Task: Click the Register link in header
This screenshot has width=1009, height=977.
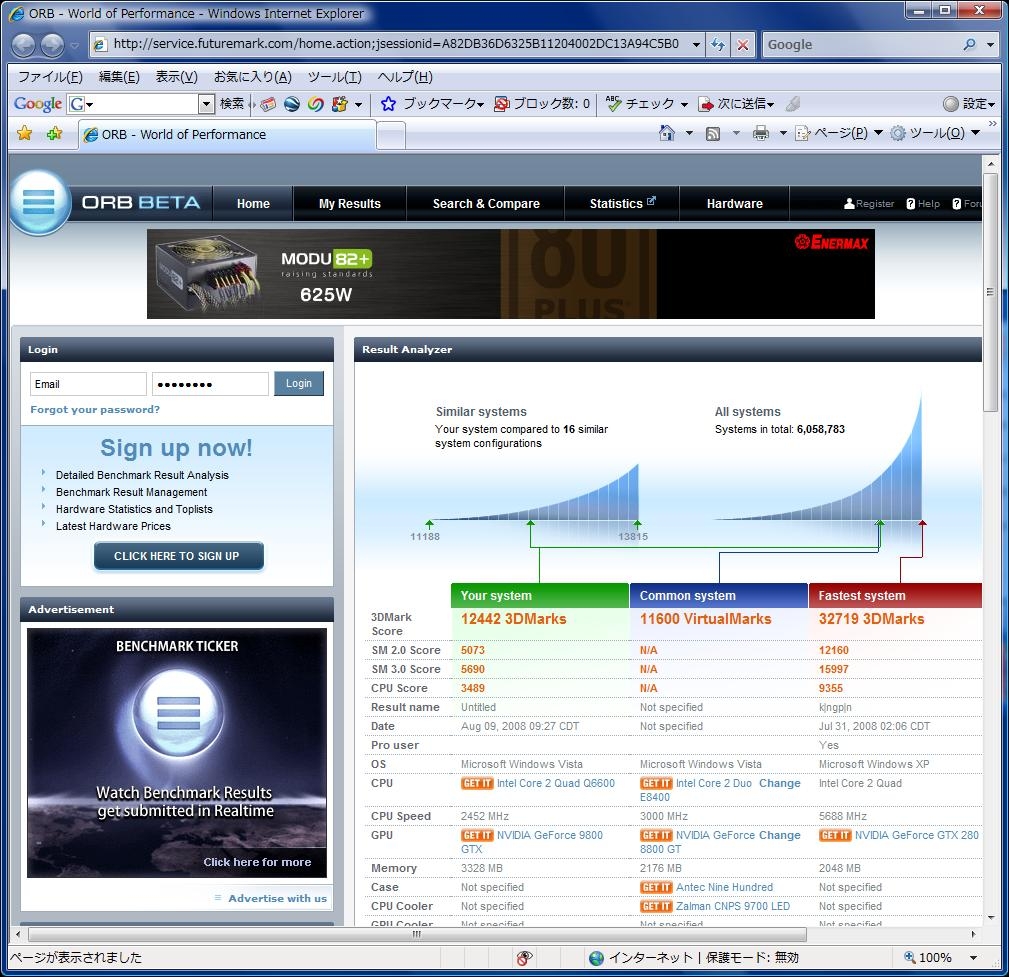Action: 869,203
